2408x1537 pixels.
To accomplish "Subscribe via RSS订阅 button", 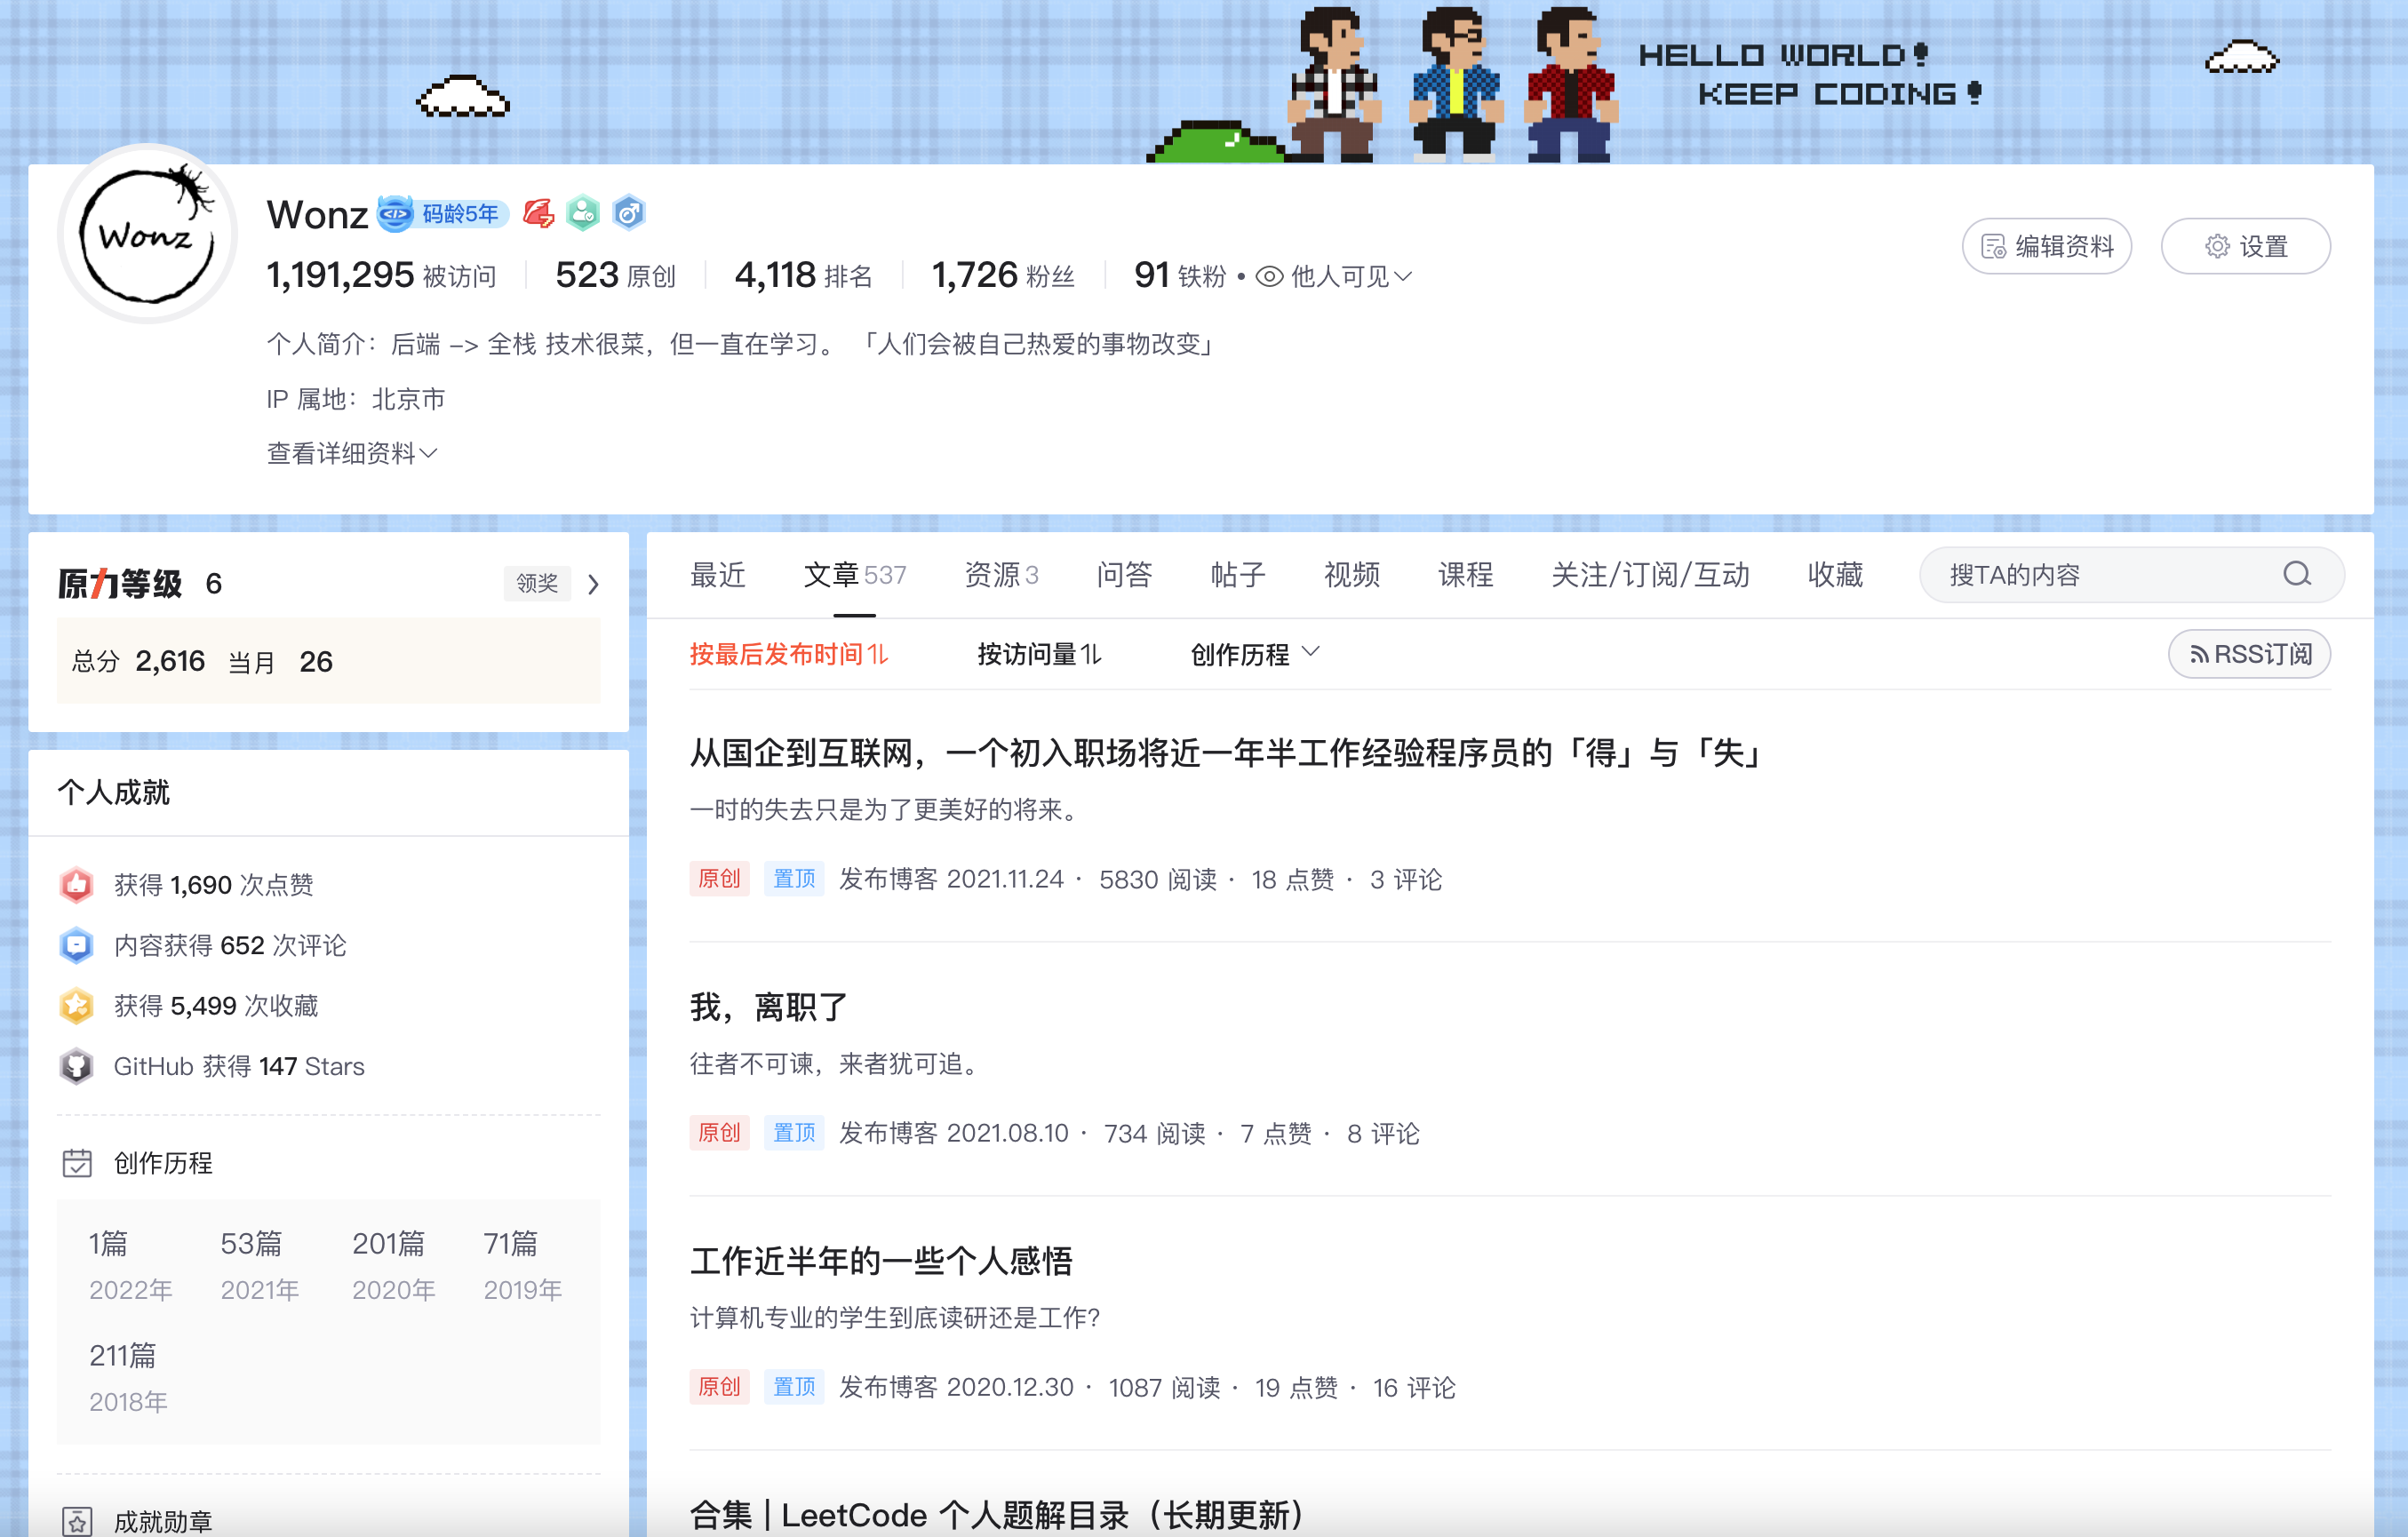I will point(2249,654).
